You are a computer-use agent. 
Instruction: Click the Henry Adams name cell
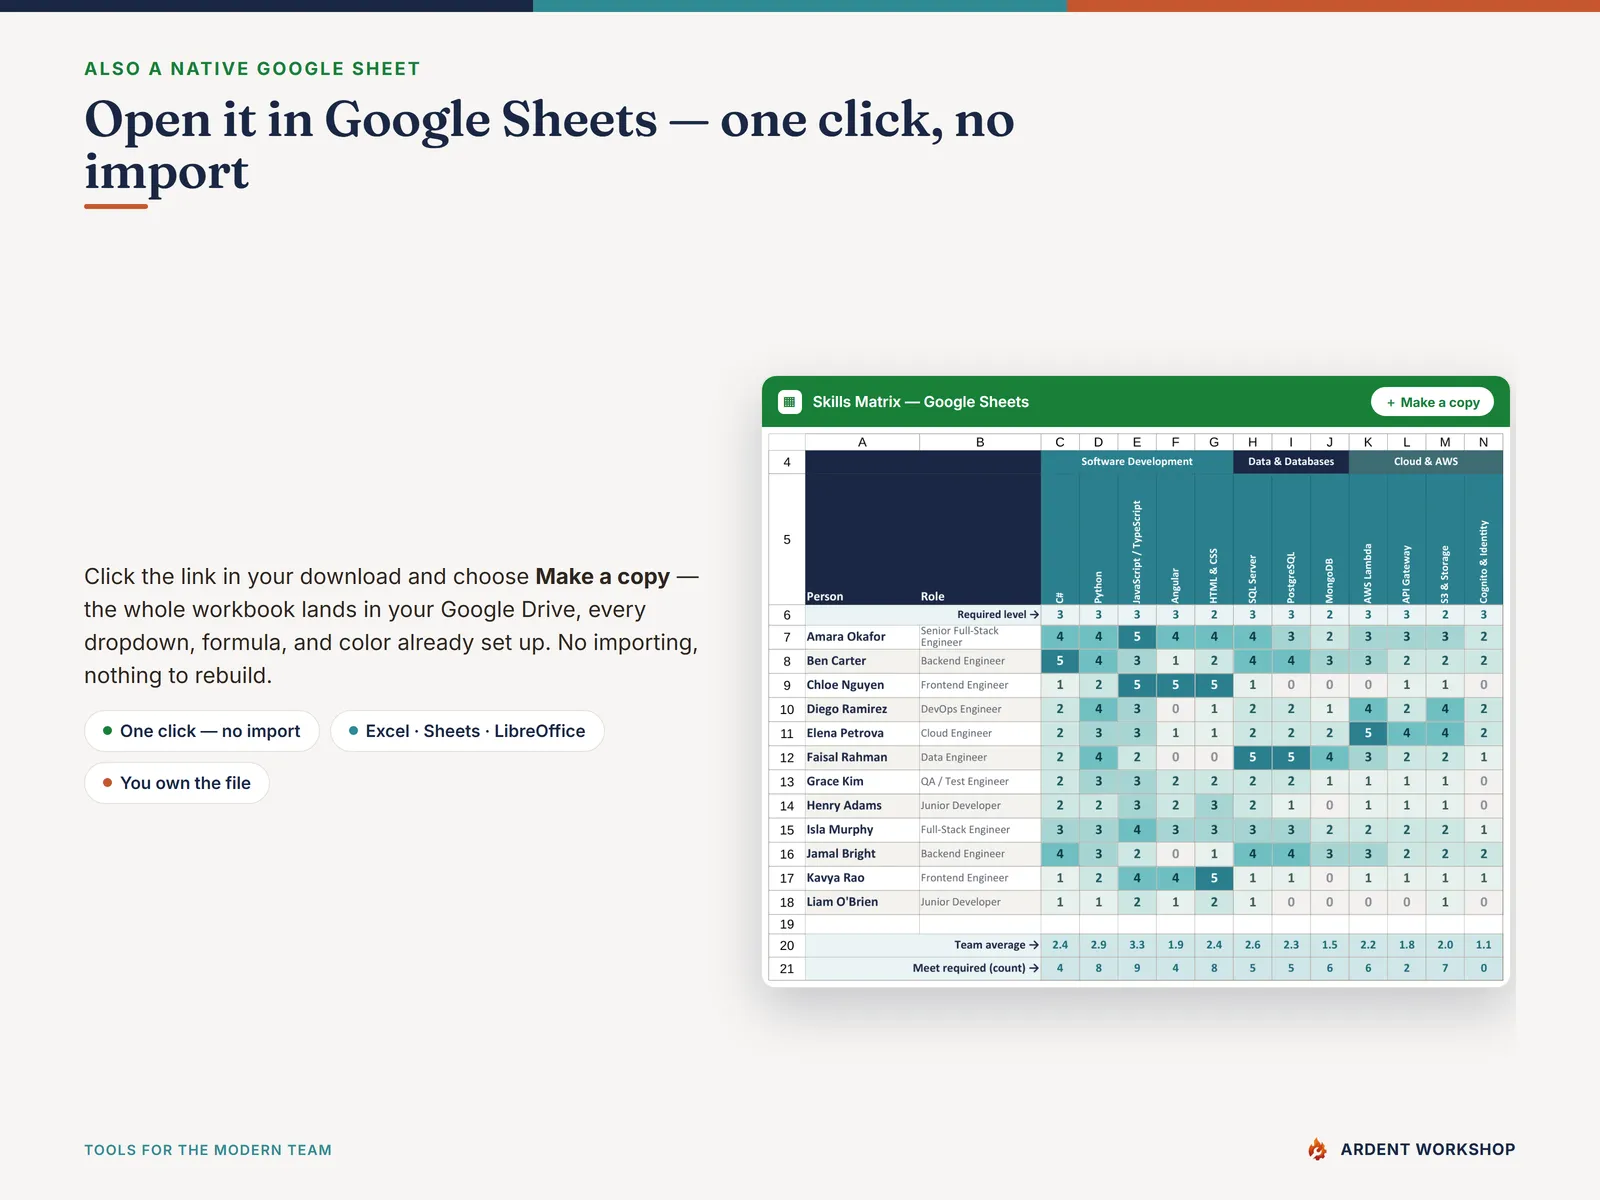click(x=862, y=805)
